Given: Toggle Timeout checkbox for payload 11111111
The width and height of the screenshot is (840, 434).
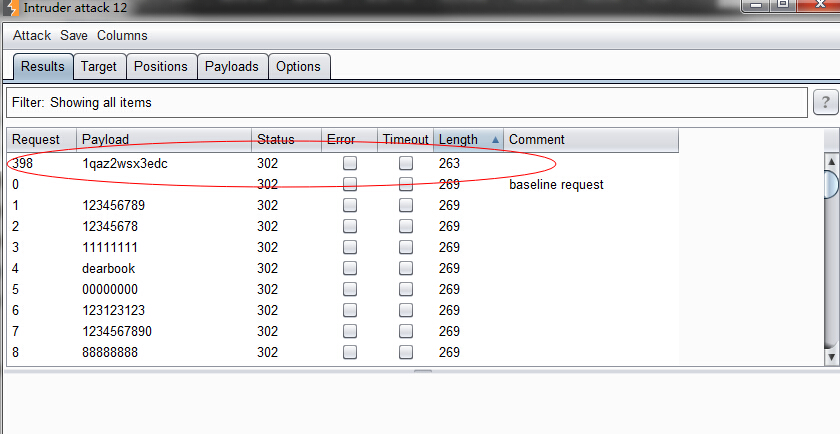Looking at the screenshot, I should 406,247.
